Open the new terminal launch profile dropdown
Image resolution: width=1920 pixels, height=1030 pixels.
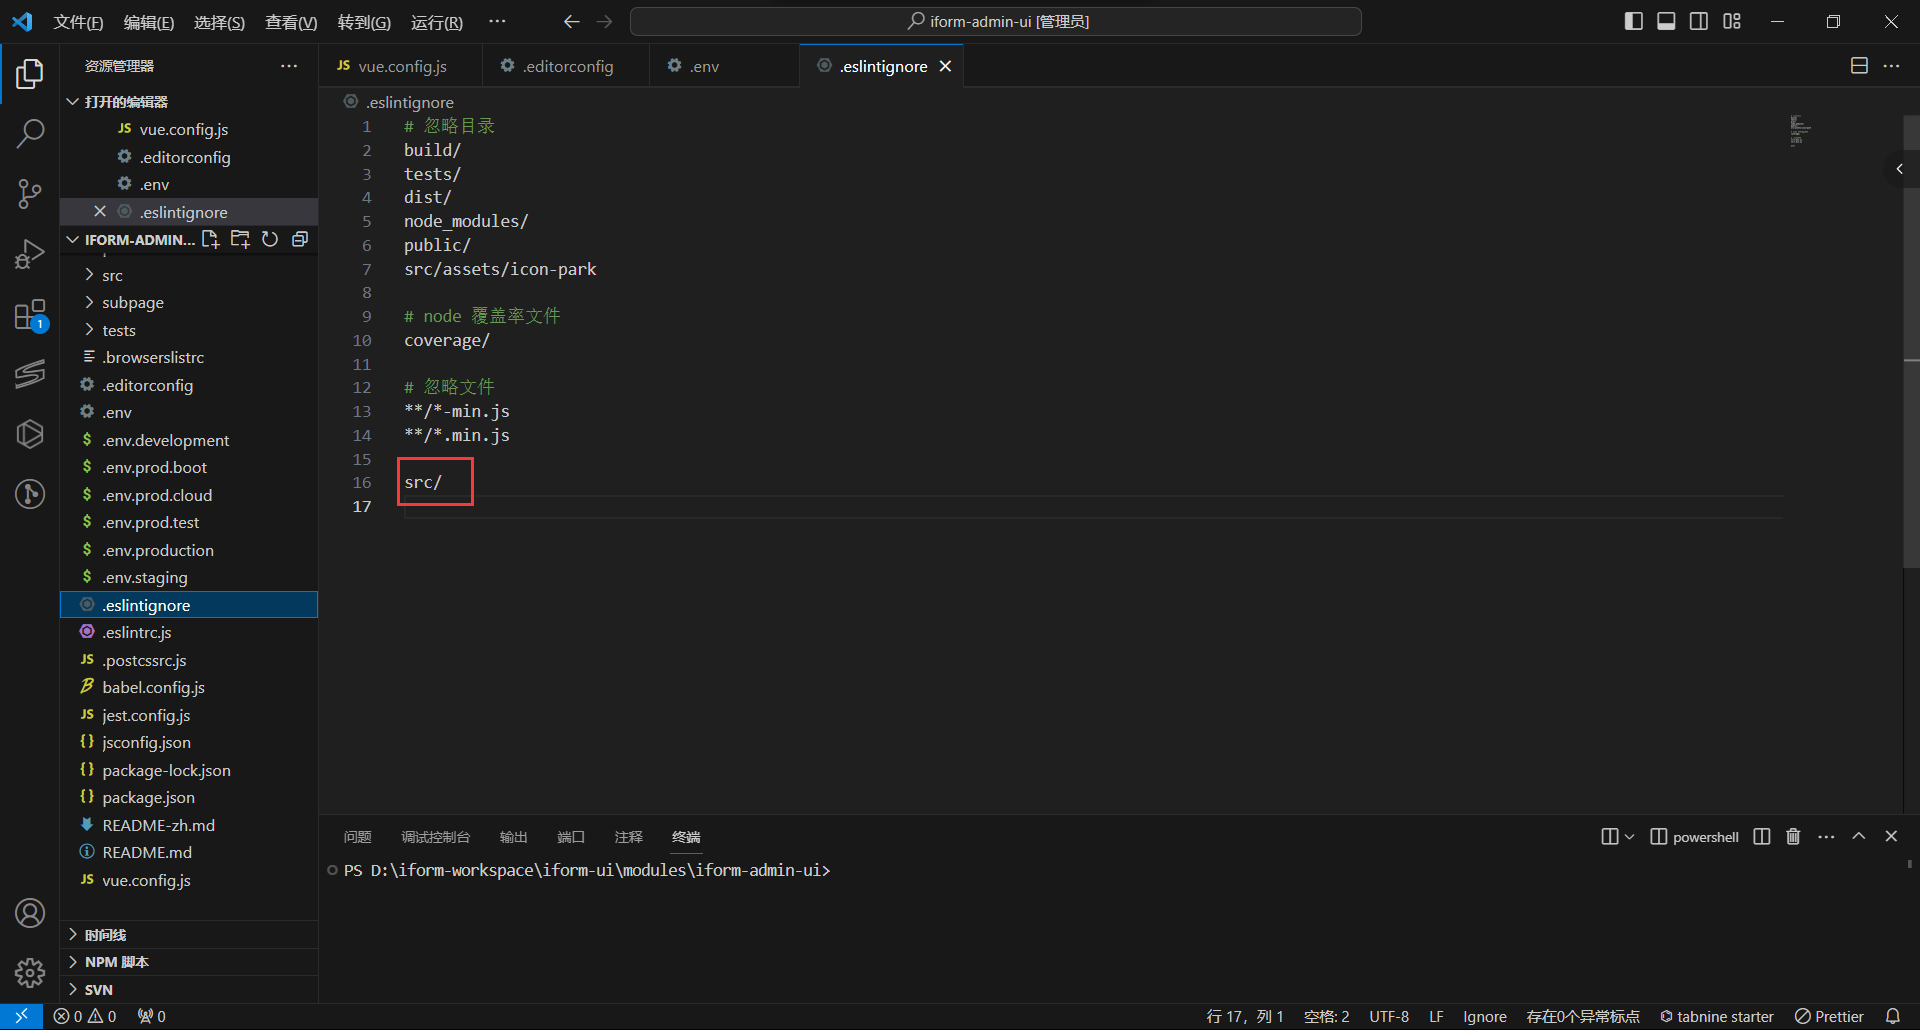(1629, 837)
